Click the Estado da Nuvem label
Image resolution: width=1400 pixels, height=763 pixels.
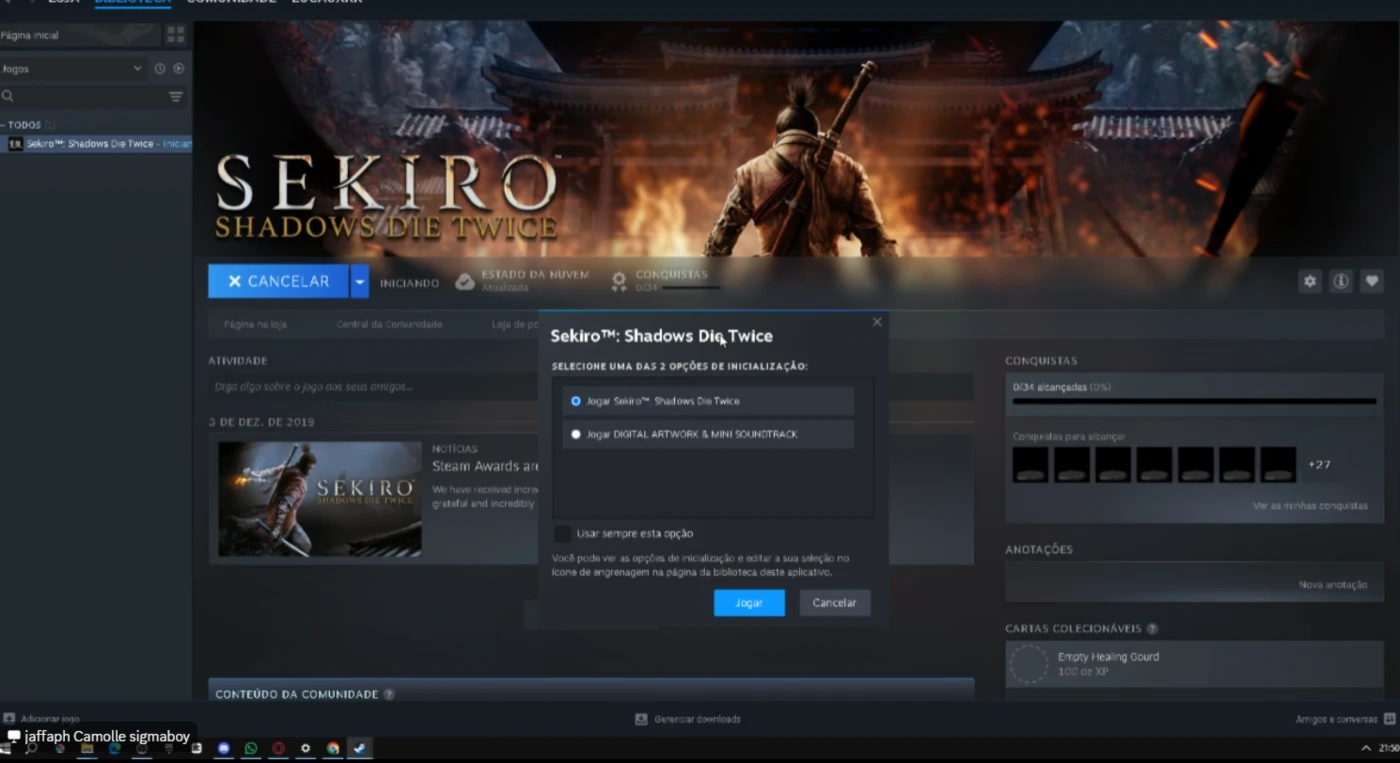[535, 274]
